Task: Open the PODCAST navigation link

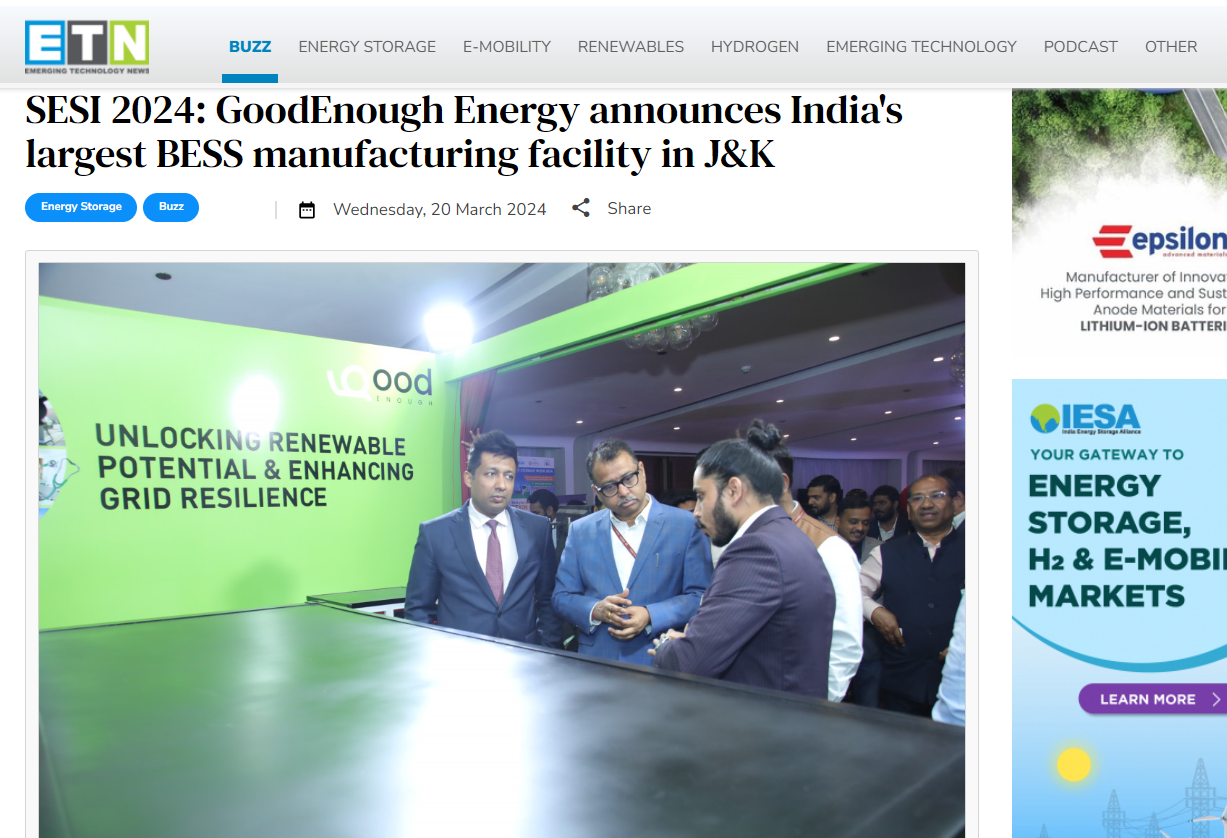Action: click(1081, 46)
